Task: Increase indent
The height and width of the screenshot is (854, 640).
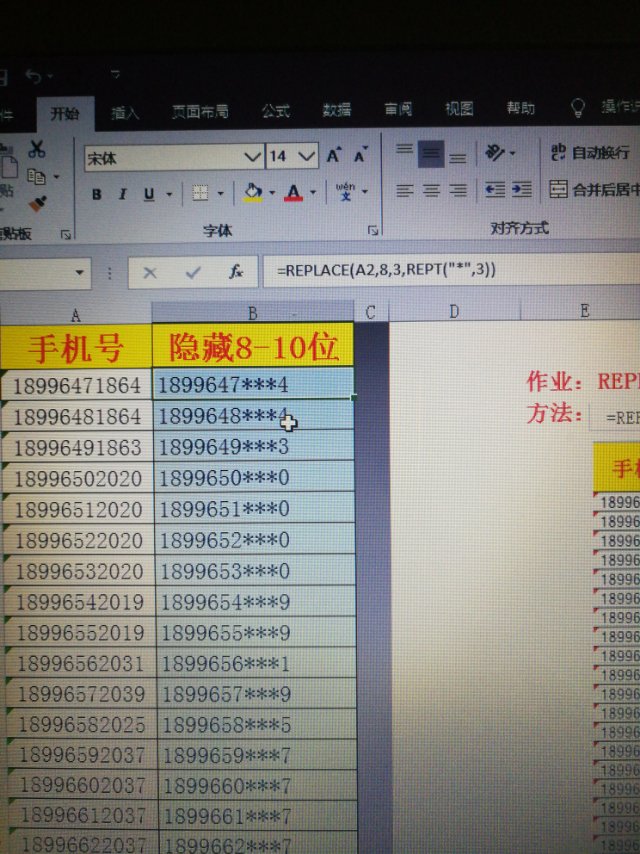Action: (x=521, y=189)
